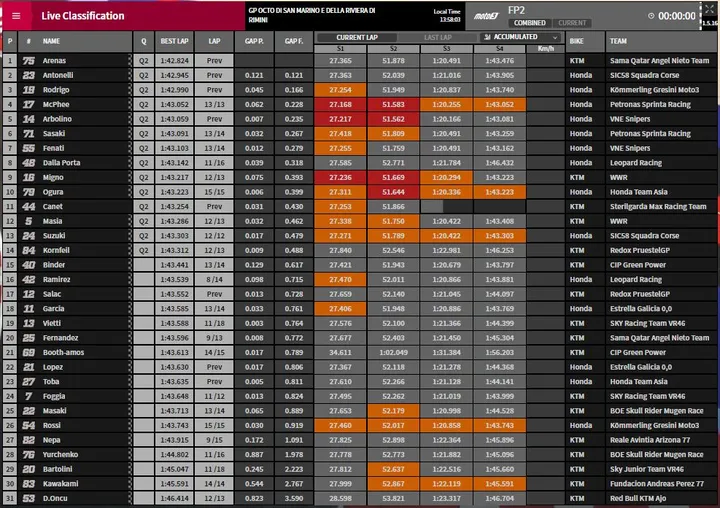Click Rossi's orange S4 time 1:43.743
Image resolution: width=720 pixels, height=508 pixels.
click(500, 425)
